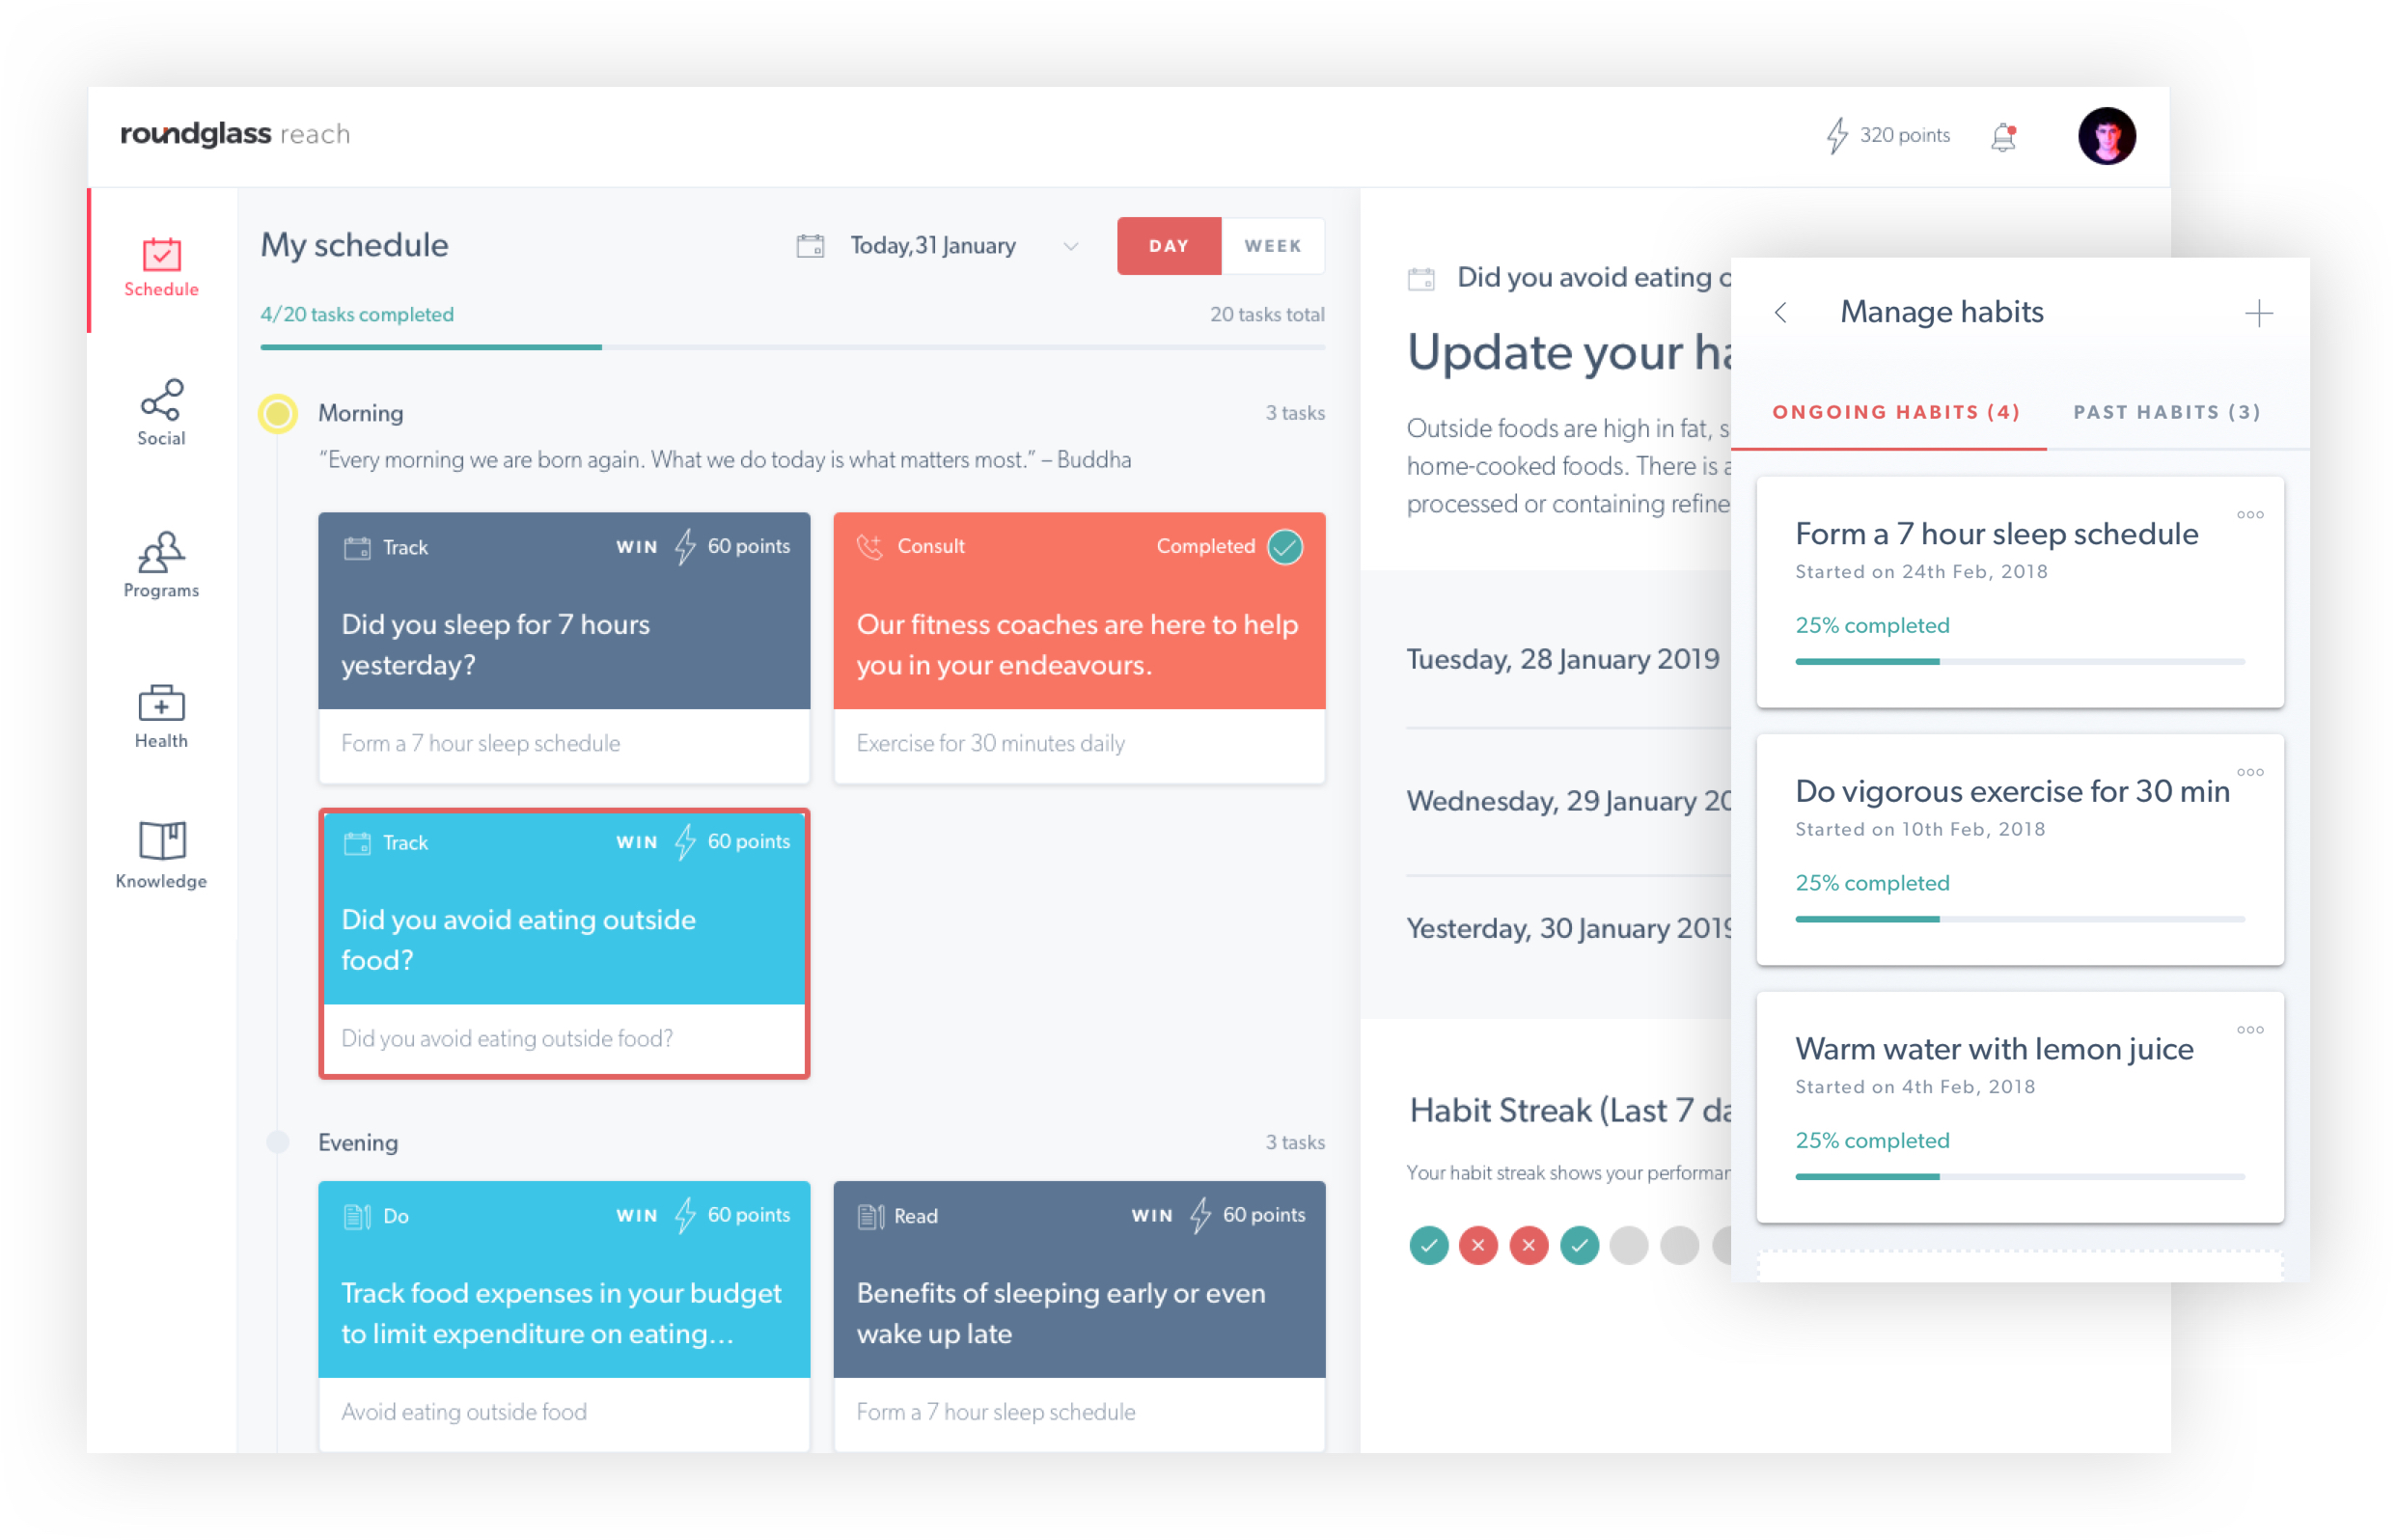Click document icon on Do card
The height and width of the screenshot is (1540, 2397).
coord(357,1216)
